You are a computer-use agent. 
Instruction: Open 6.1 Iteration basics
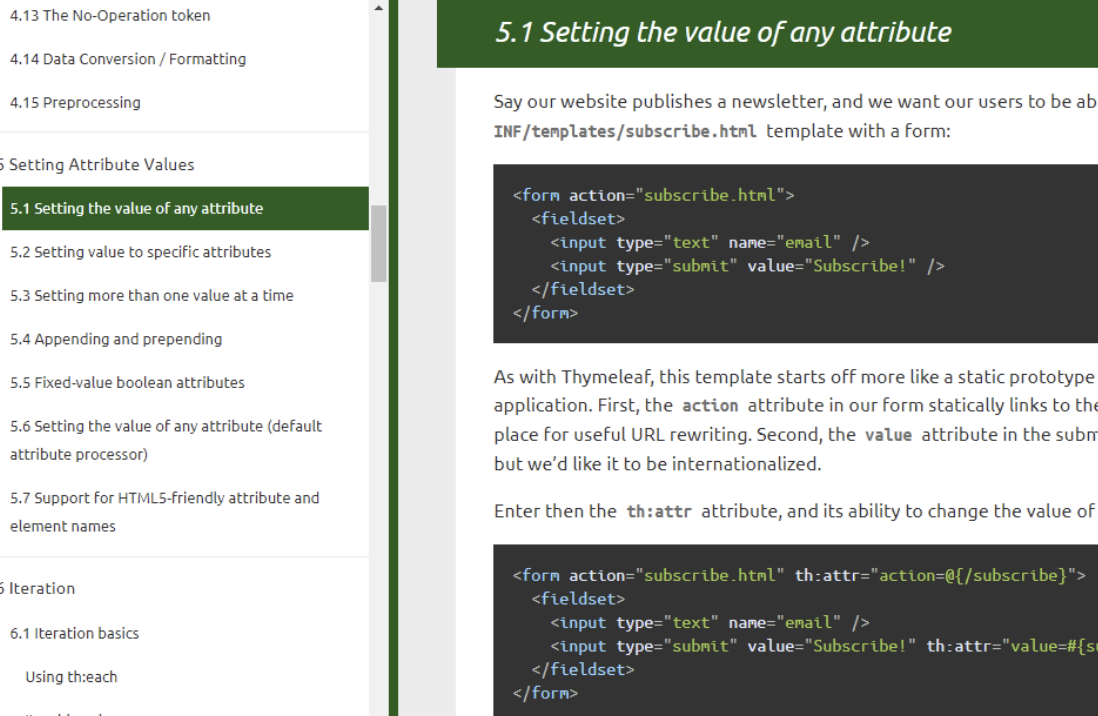tap(74, 633)
